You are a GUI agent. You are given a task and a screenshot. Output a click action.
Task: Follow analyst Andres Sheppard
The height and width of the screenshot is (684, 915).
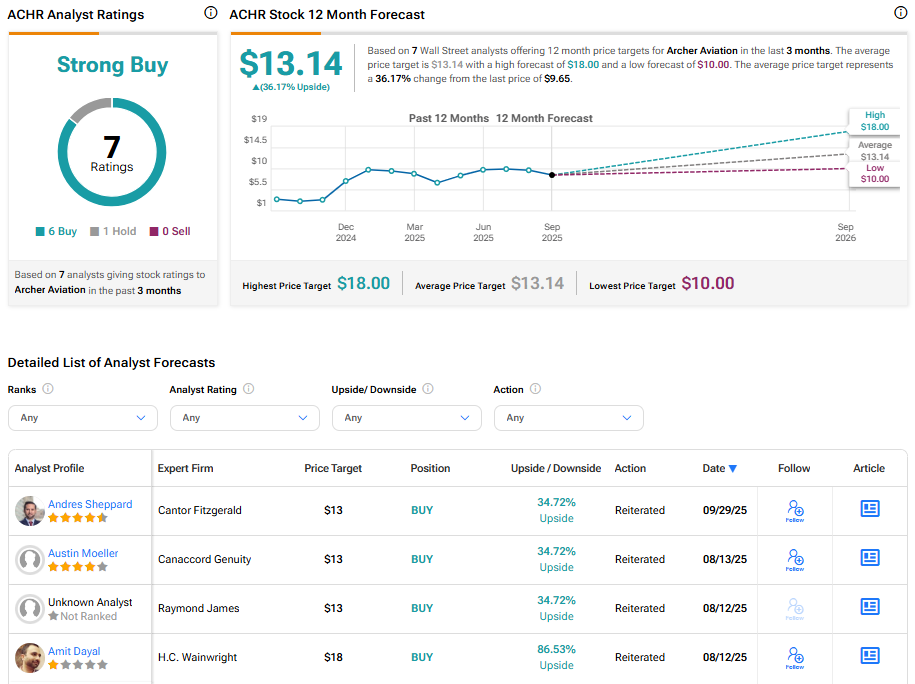click(795, 510)
